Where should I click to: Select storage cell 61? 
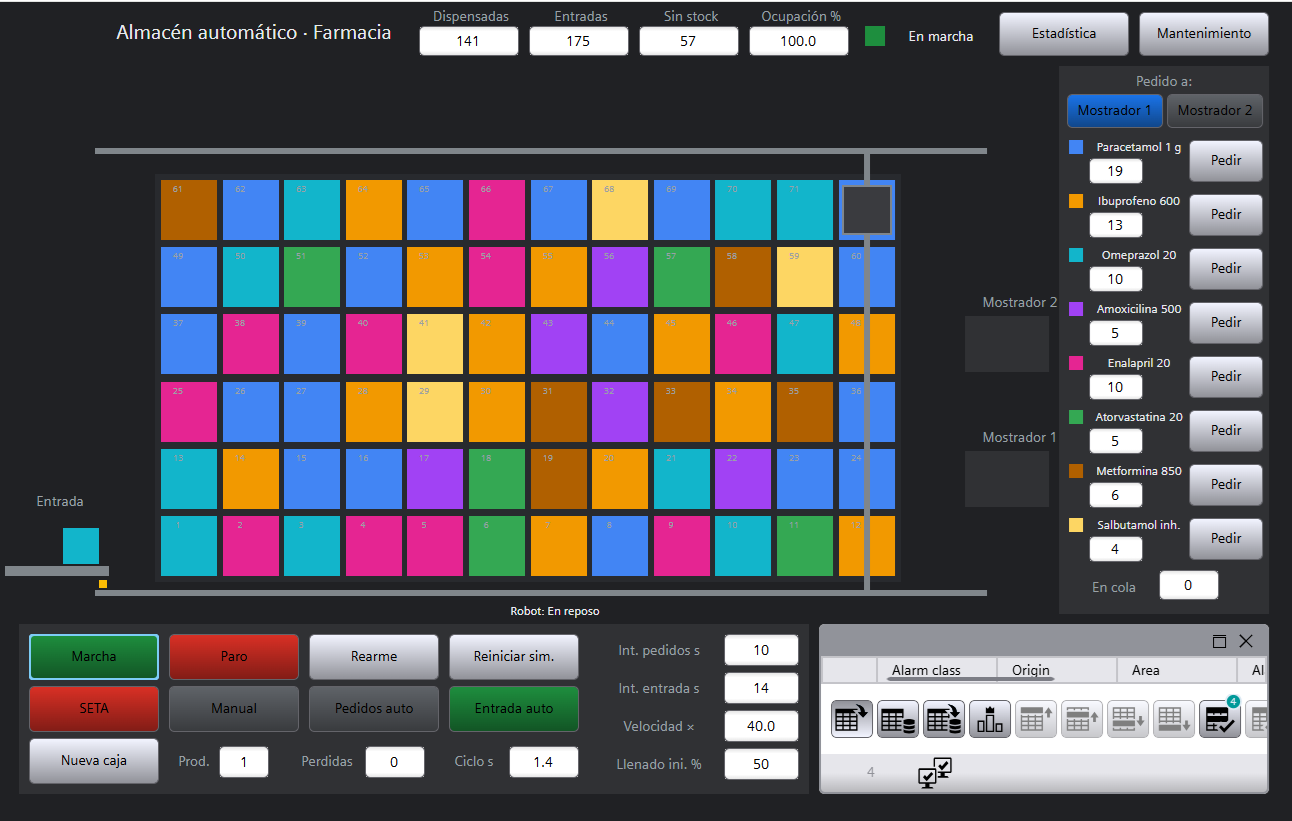189,210
